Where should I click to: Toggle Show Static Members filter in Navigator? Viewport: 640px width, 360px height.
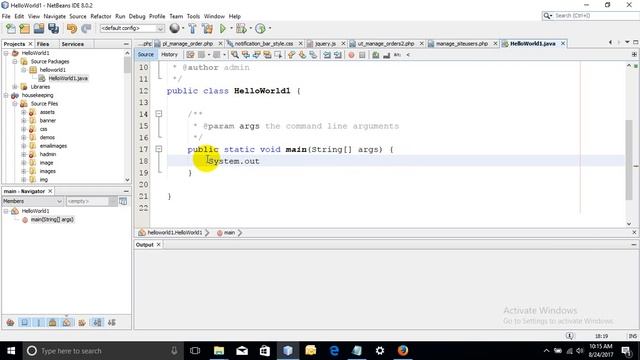pos(39,322)
